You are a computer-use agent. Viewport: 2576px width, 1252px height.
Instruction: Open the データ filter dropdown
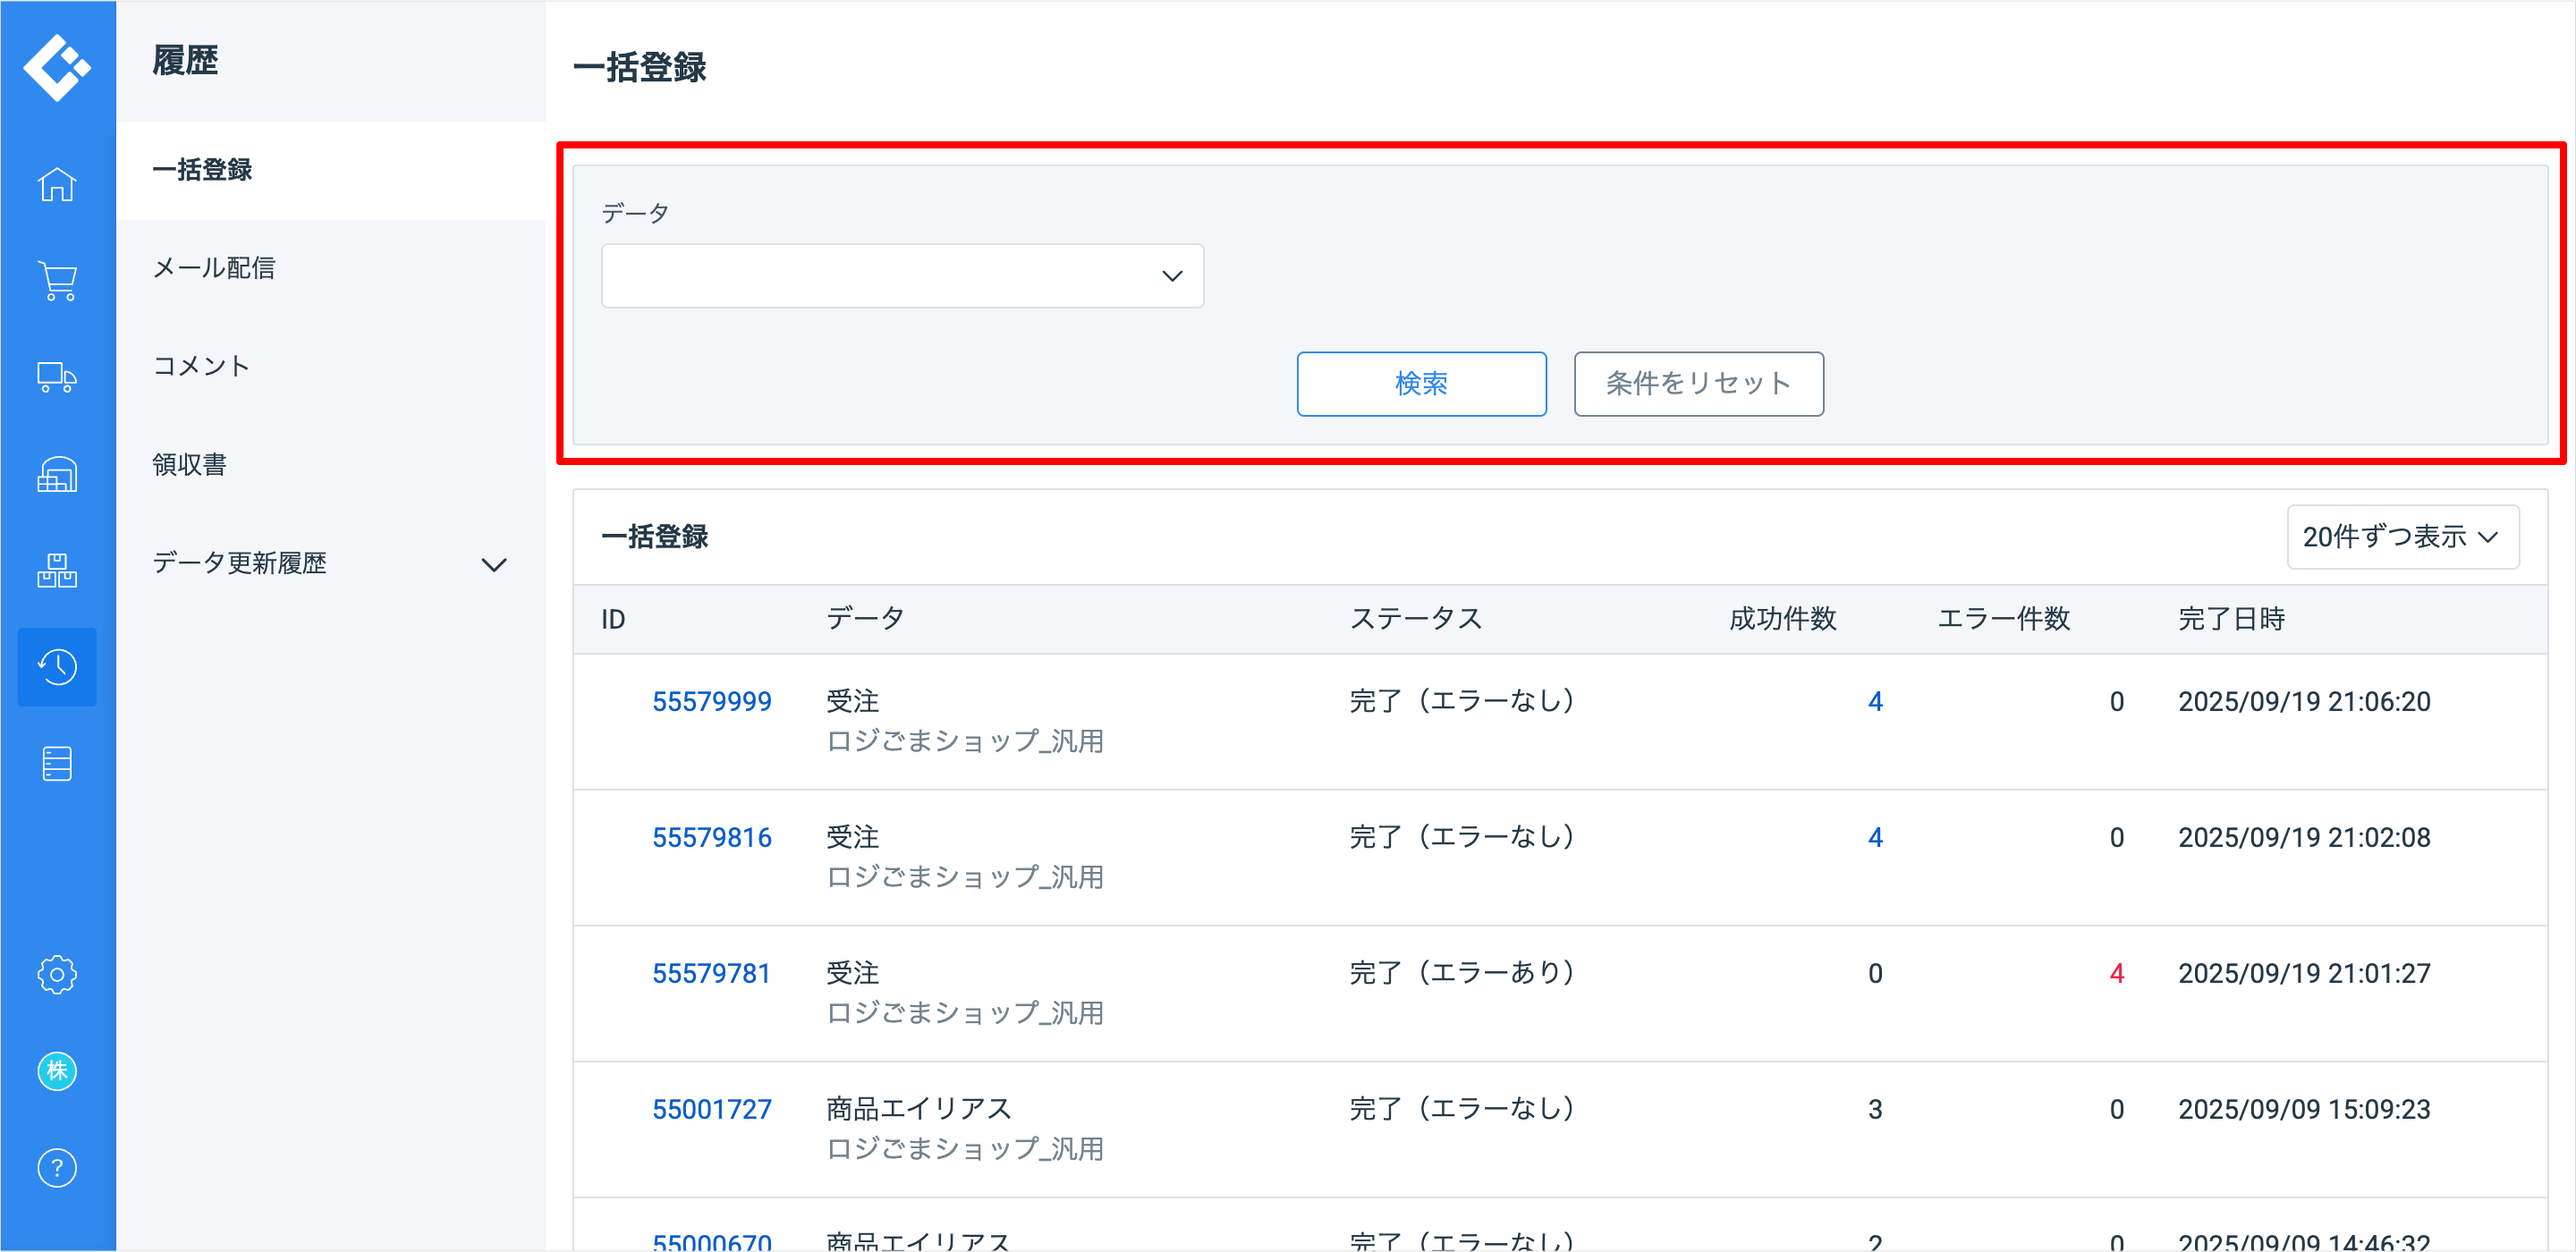[x=902, y=276]
